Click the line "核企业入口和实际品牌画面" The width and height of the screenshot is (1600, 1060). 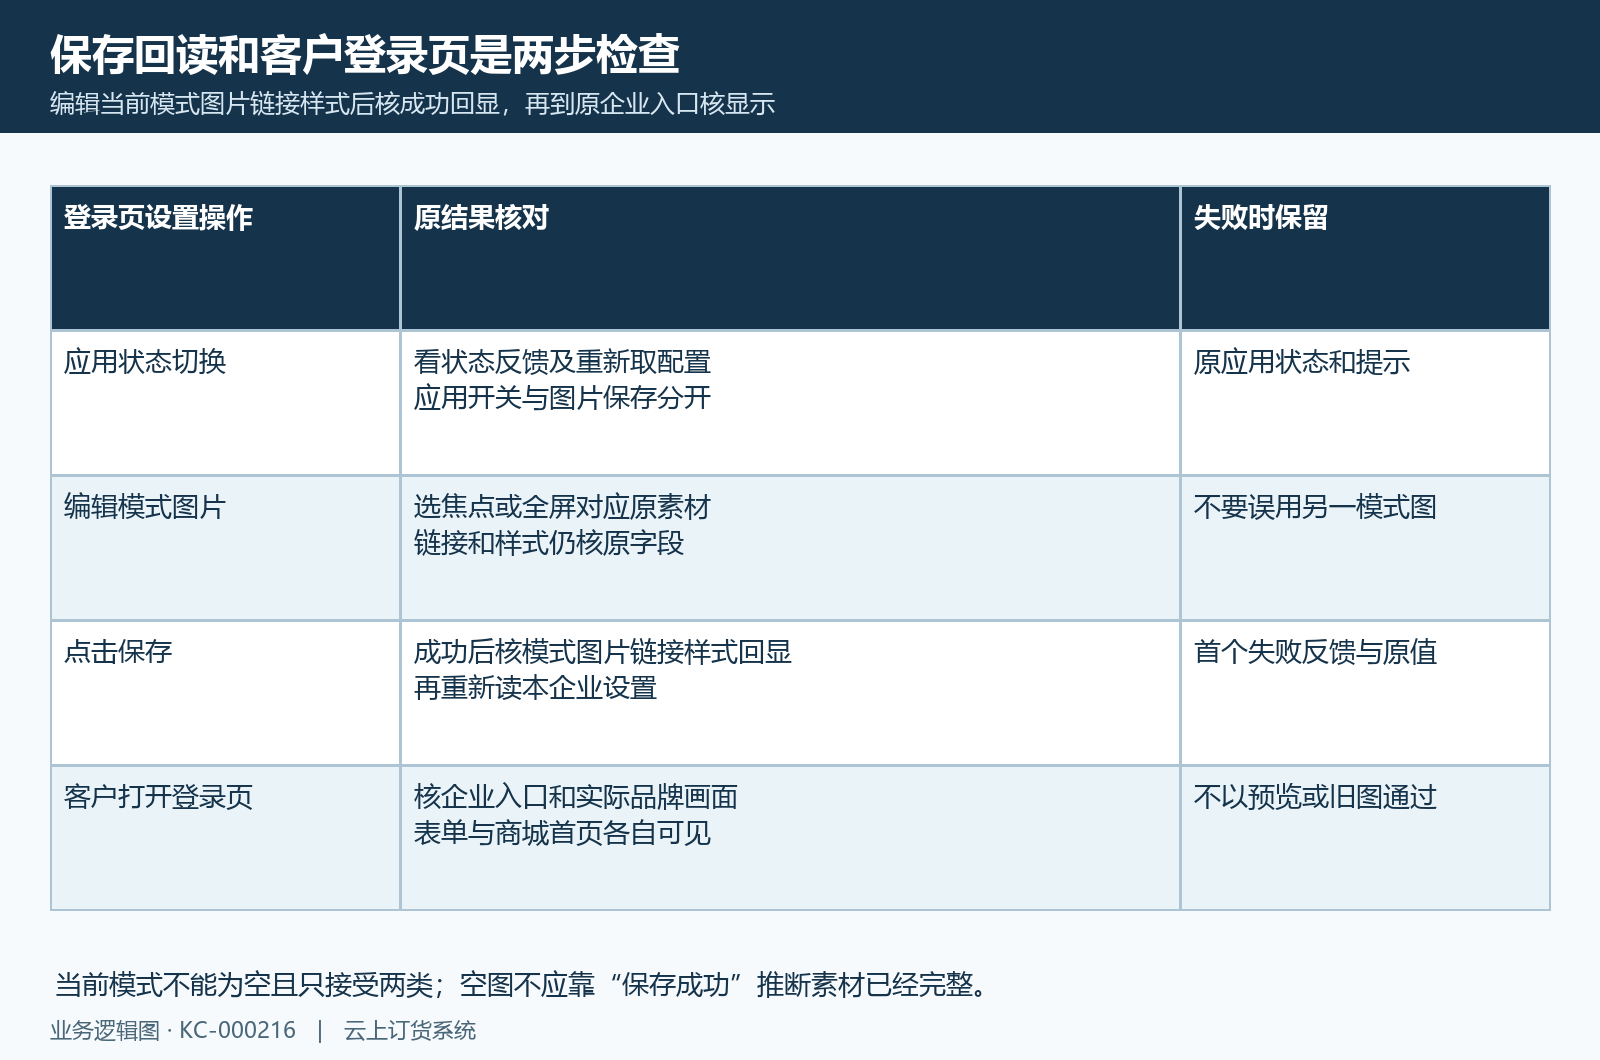point(576,797)
